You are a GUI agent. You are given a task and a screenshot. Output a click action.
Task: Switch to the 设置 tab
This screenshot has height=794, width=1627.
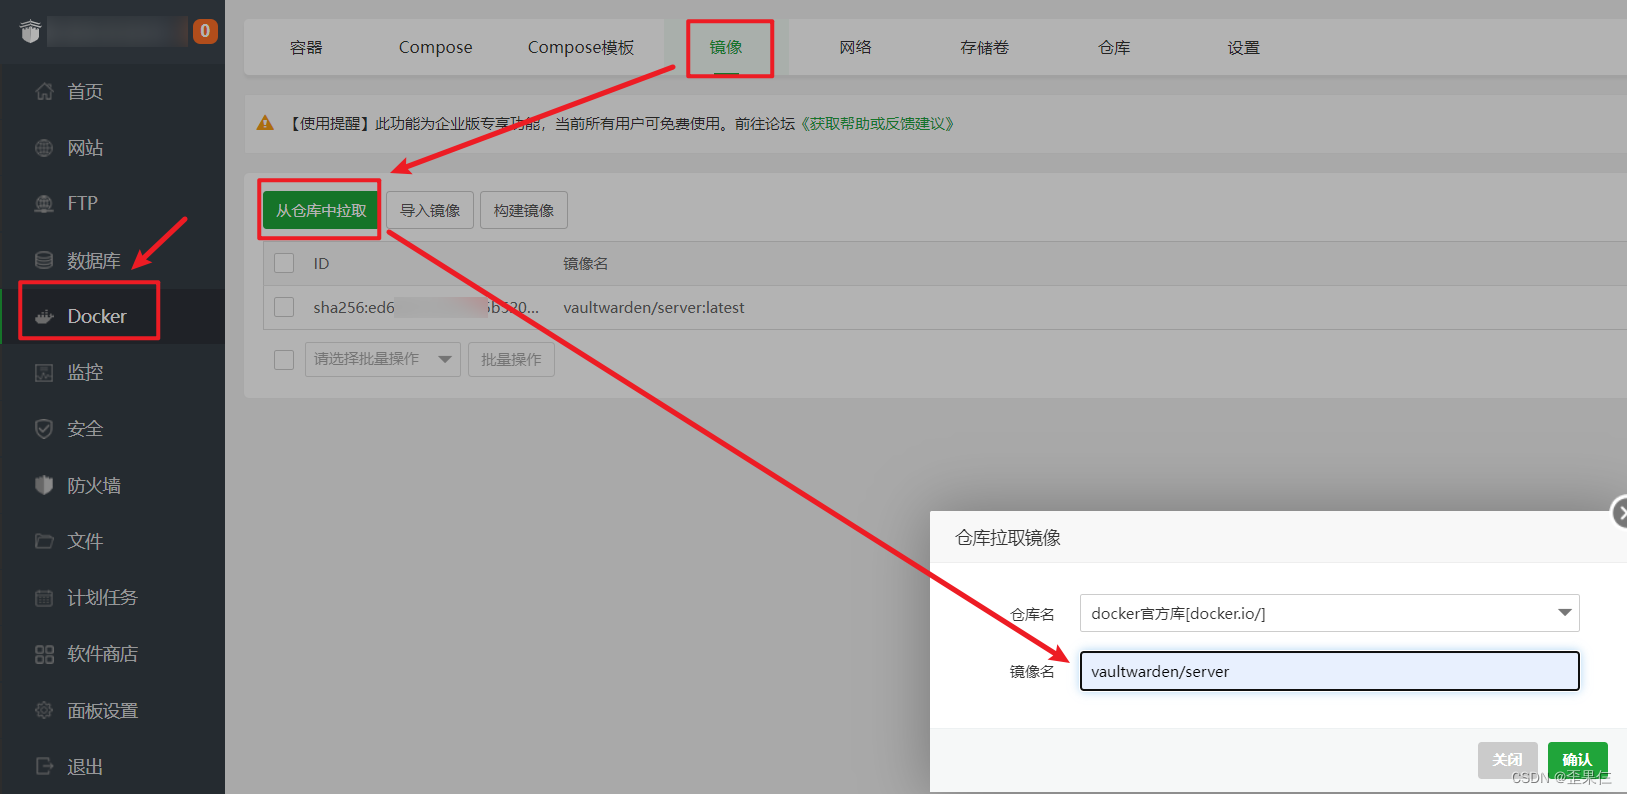pyautogui.click(x=1243, y=47)
